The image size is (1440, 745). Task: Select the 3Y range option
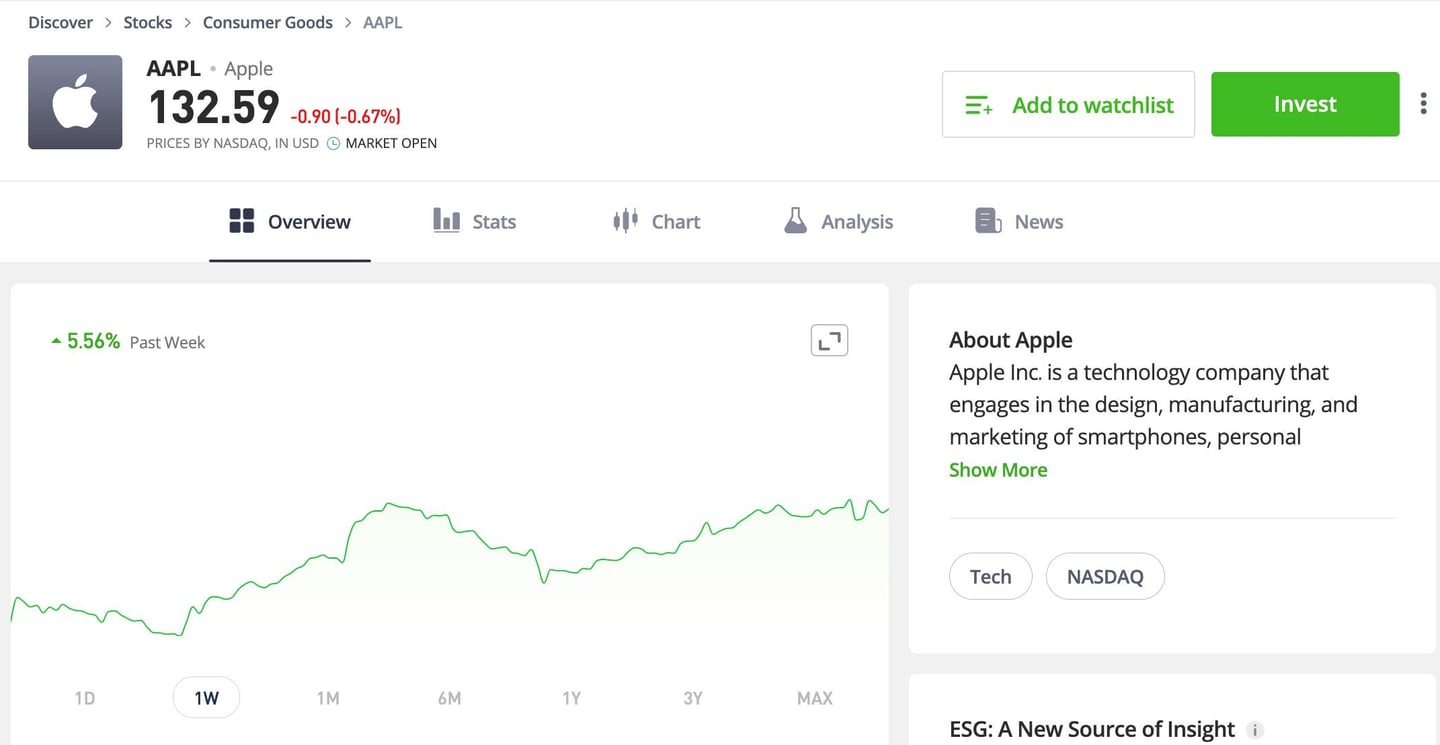(x=693, y=697)
